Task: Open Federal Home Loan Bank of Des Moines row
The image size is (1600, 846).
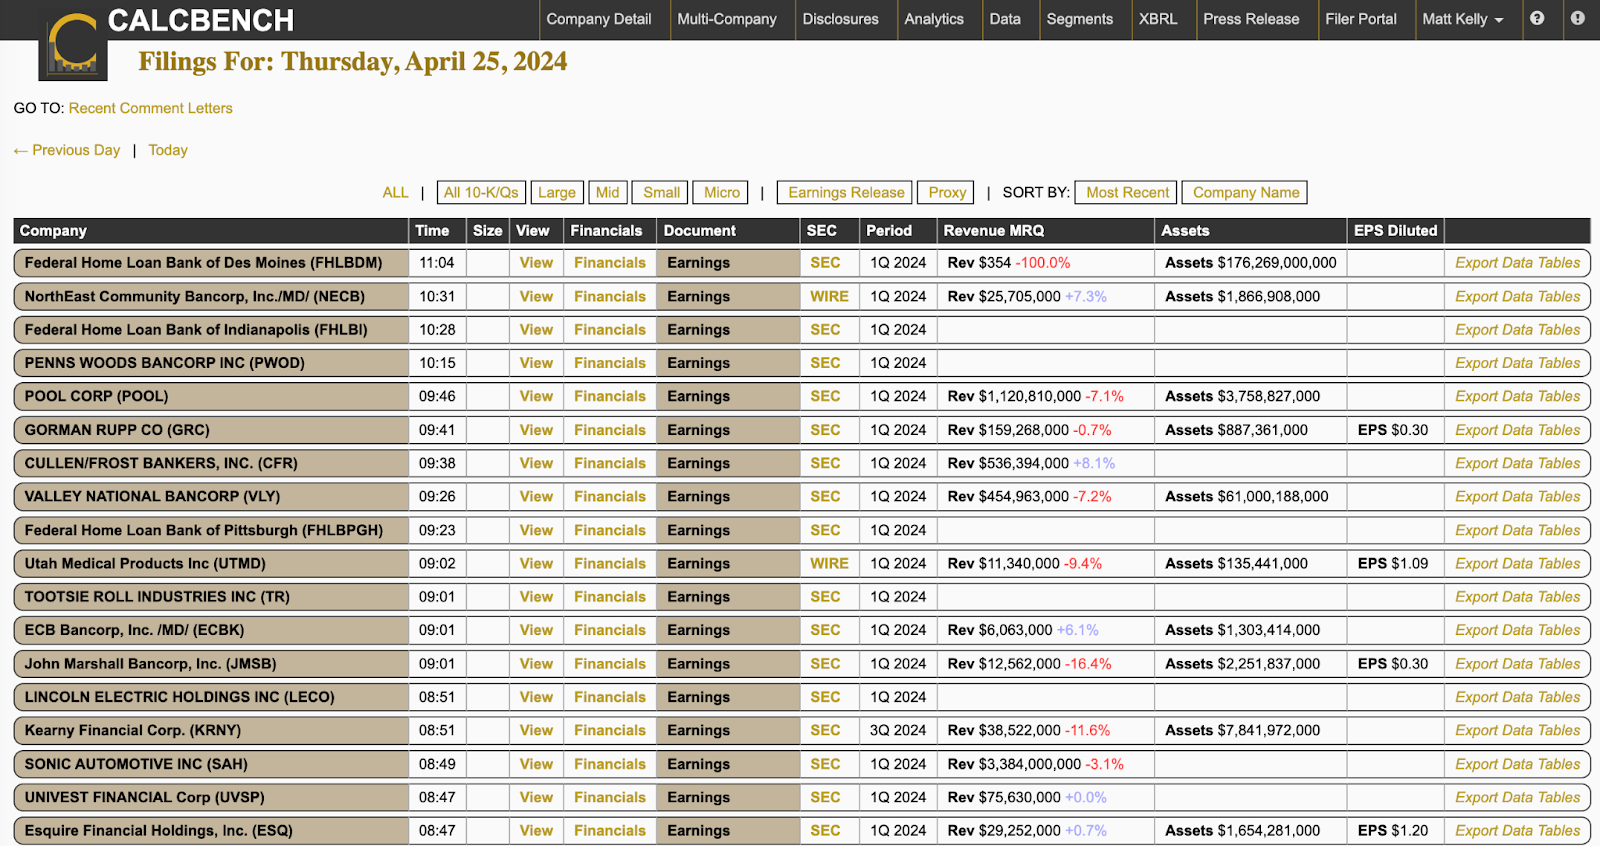Action: pos(801,263)
